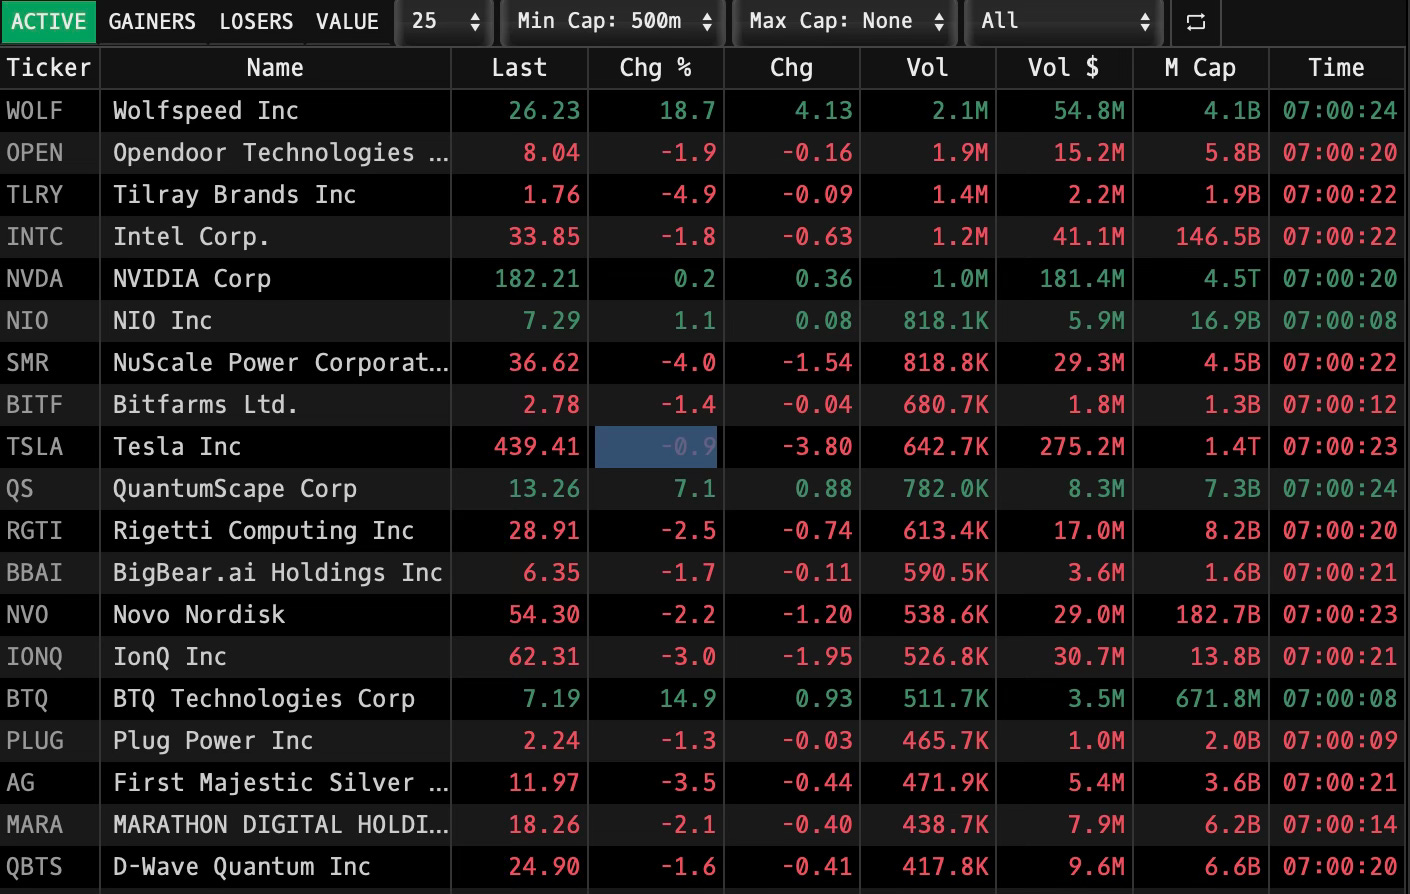The image size is (1410, 894).
Task: Click the Rigetti Computing Inc name
Action: pos(263,531)
